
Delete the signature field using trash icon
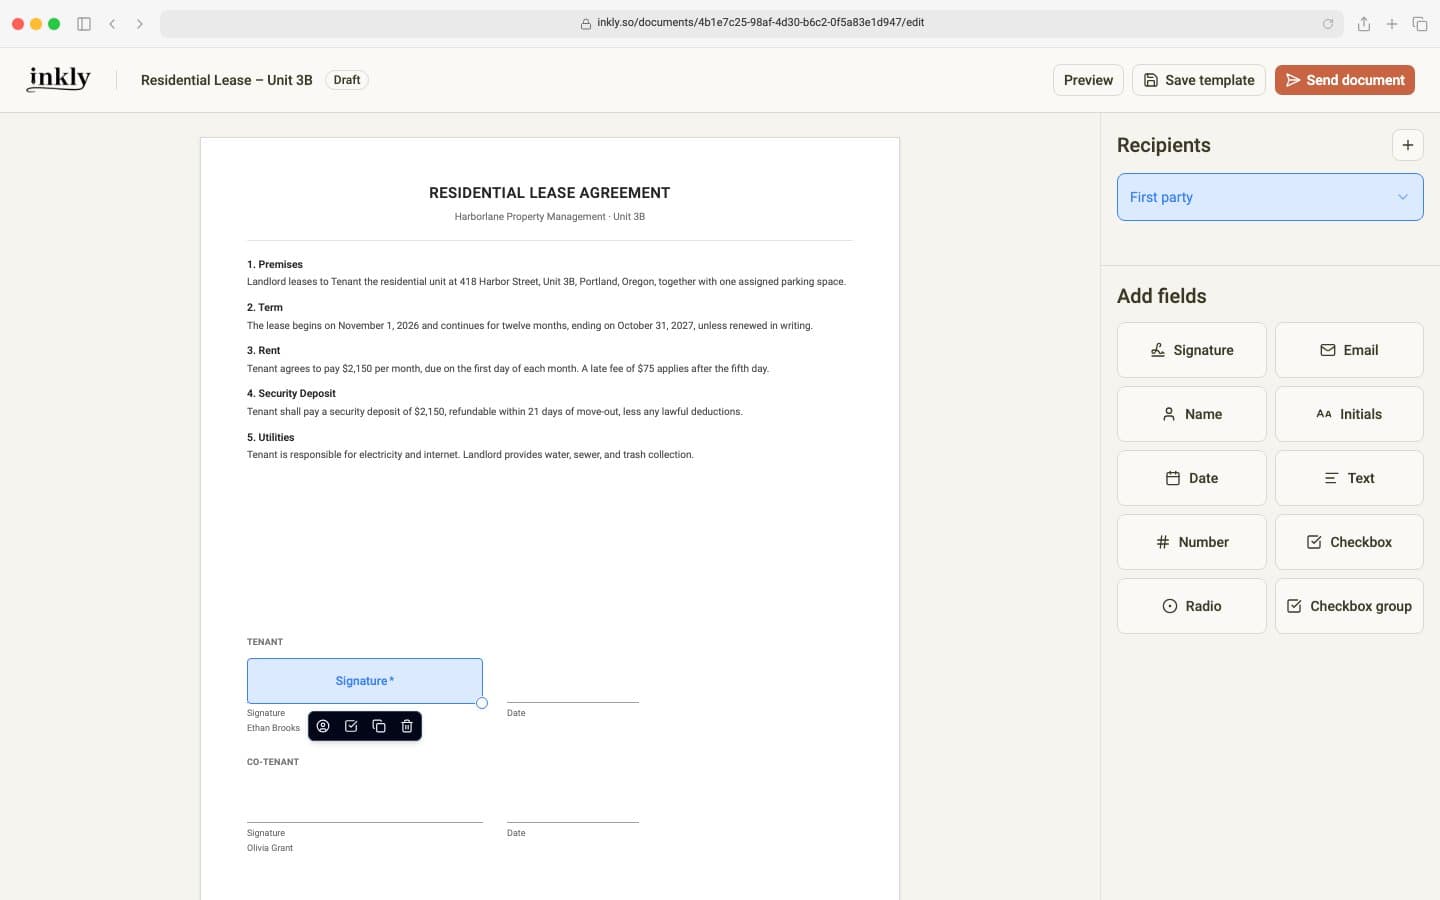click(x=407, y=726)
